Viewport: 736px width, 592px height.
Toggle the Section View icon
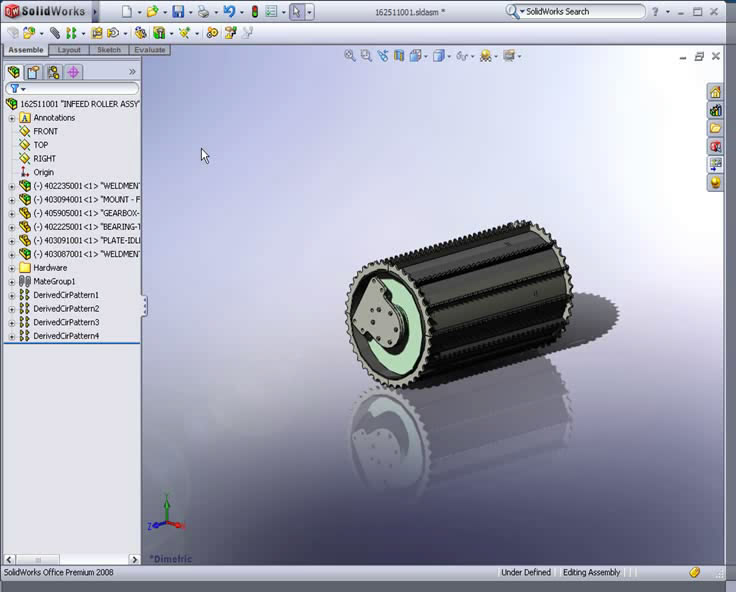point(399,55)
